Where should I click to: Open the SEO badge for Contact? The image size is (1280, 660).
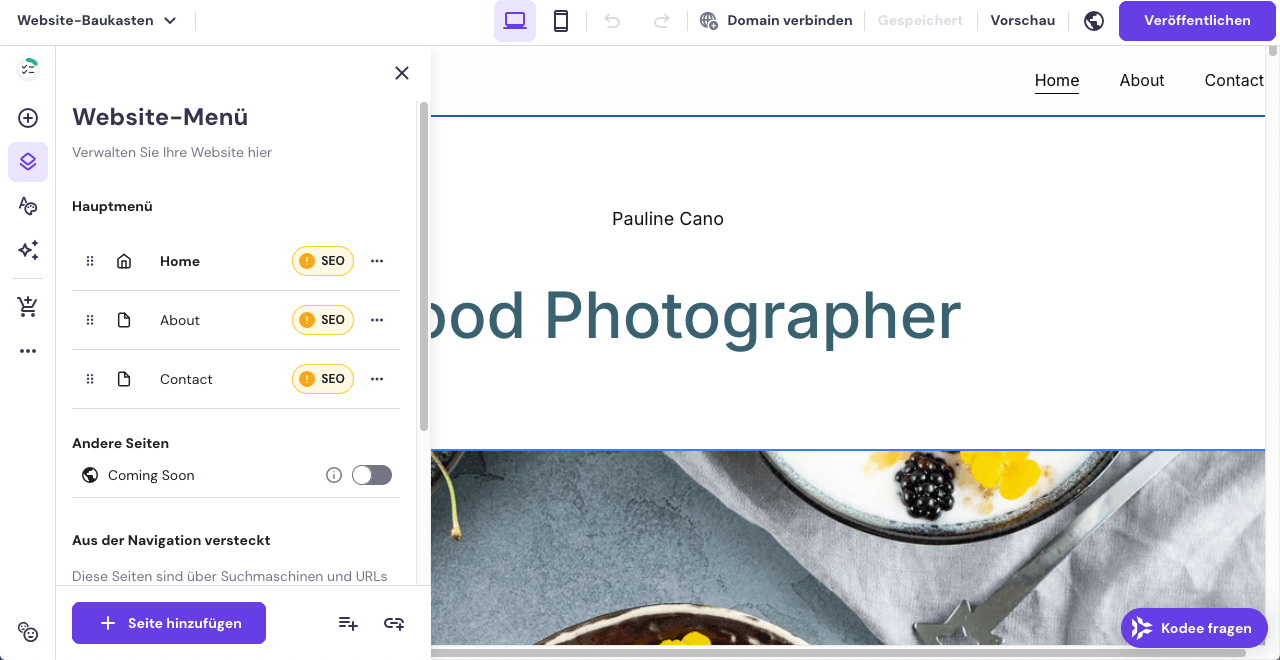coord(323,379)
